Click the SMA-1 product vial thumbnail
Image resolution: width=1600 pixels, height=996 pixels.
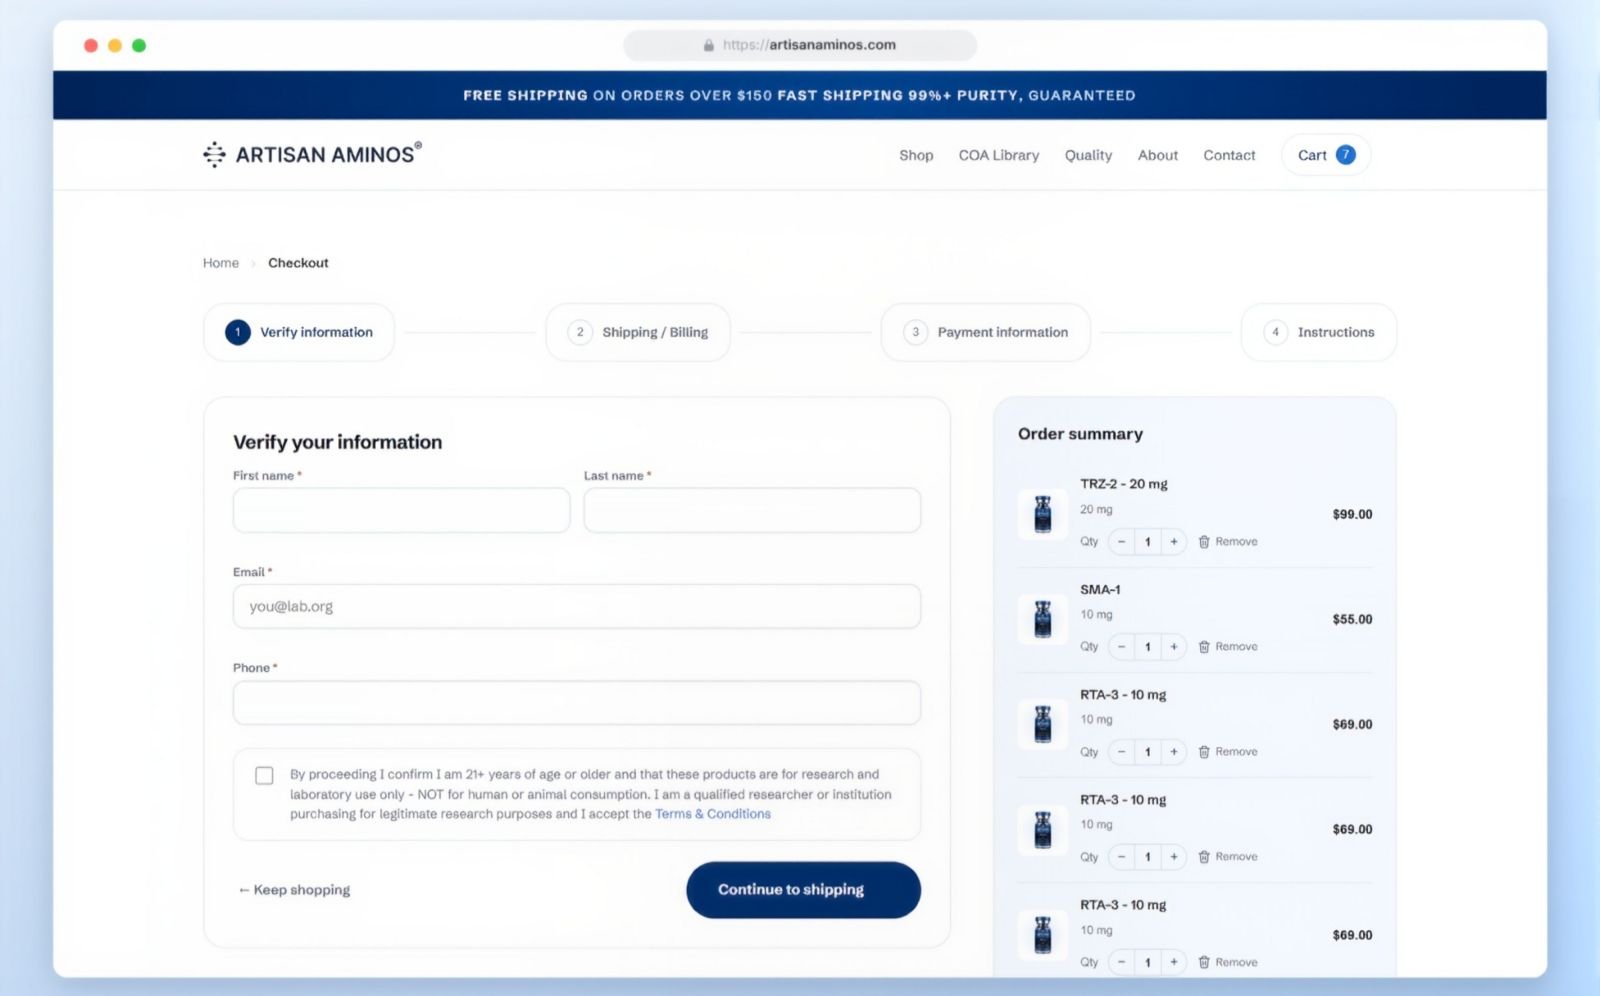pos(1043,619)
